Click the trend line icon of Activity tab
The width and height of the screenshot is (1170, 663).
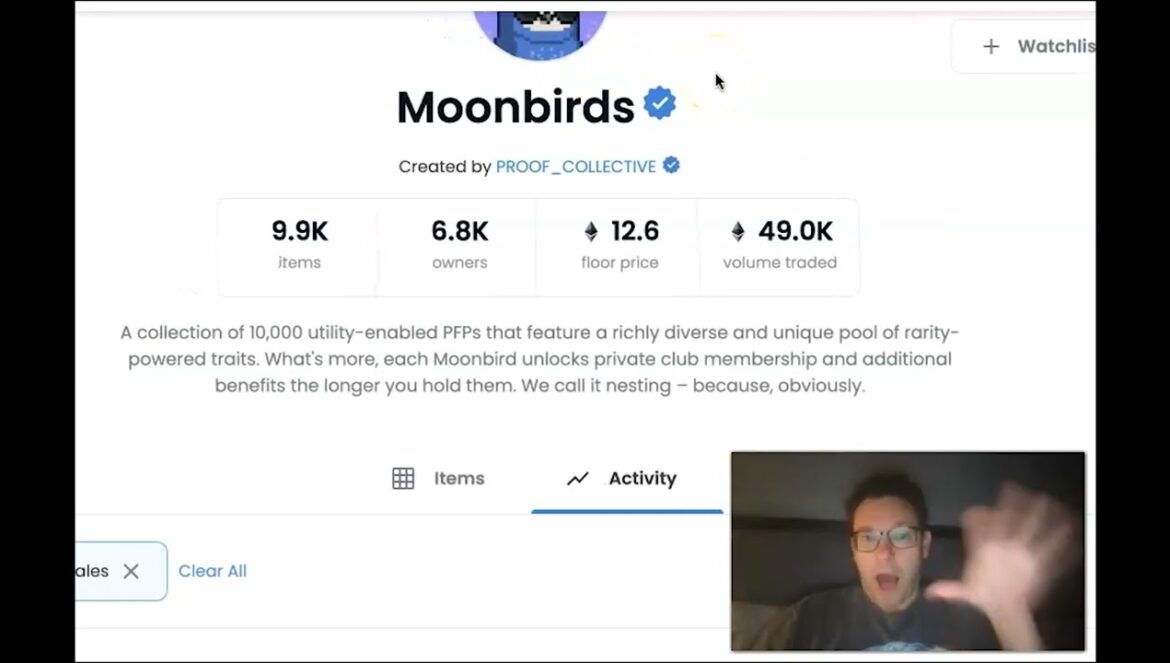click(578, 479)
